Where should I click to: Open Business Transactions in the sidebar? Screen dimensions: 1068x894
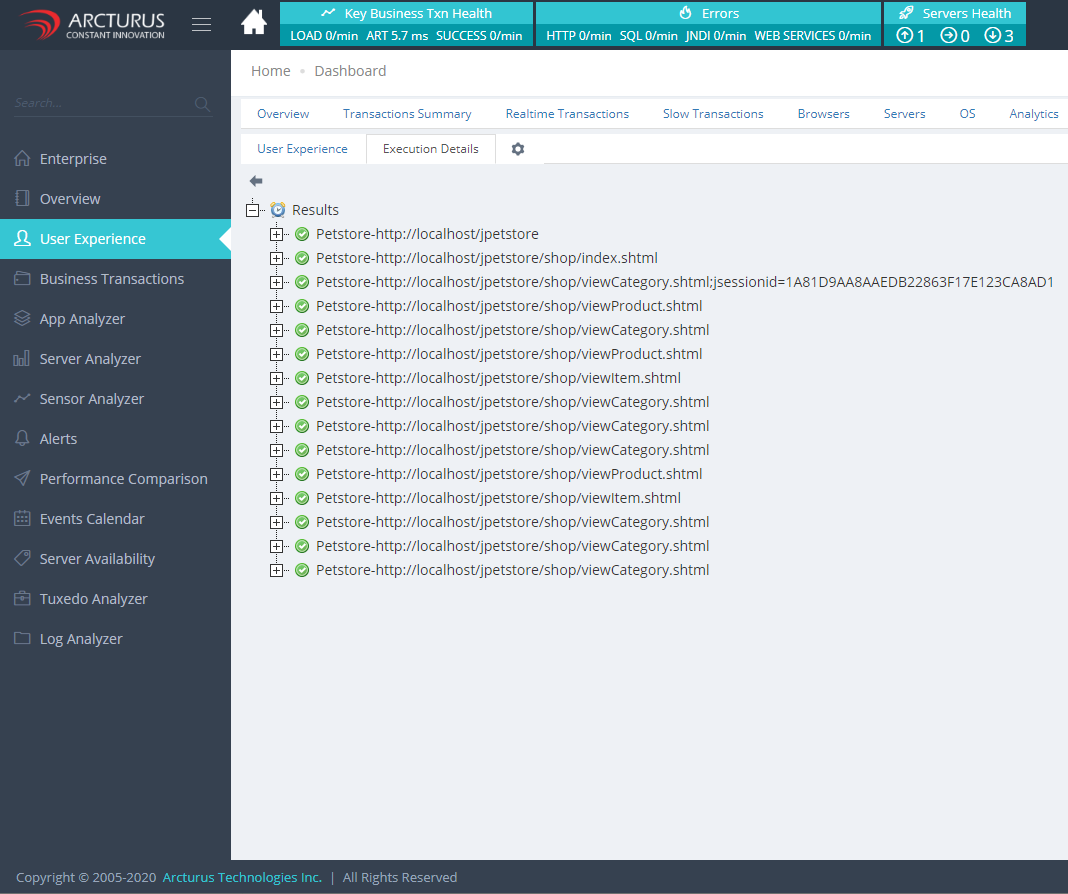click(x=111, y=279)
